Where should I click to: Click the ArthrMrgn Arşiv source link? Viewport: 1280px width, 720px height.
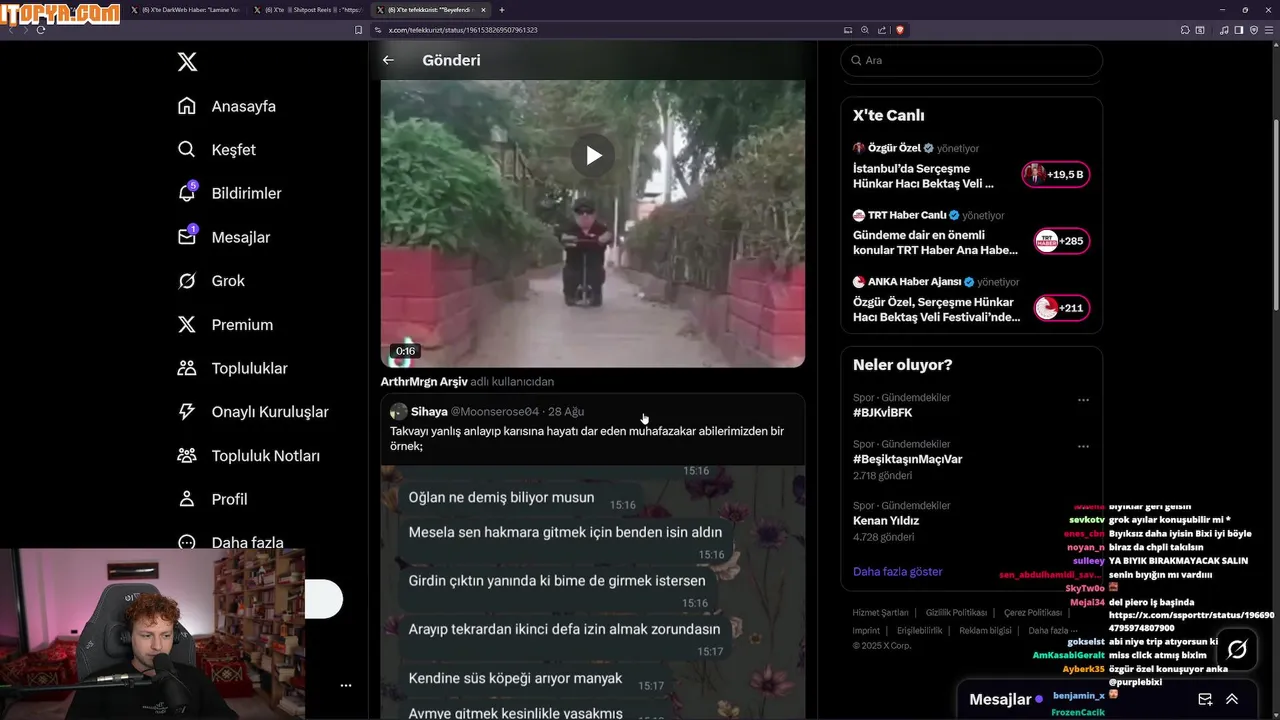(x=424, y=381)
